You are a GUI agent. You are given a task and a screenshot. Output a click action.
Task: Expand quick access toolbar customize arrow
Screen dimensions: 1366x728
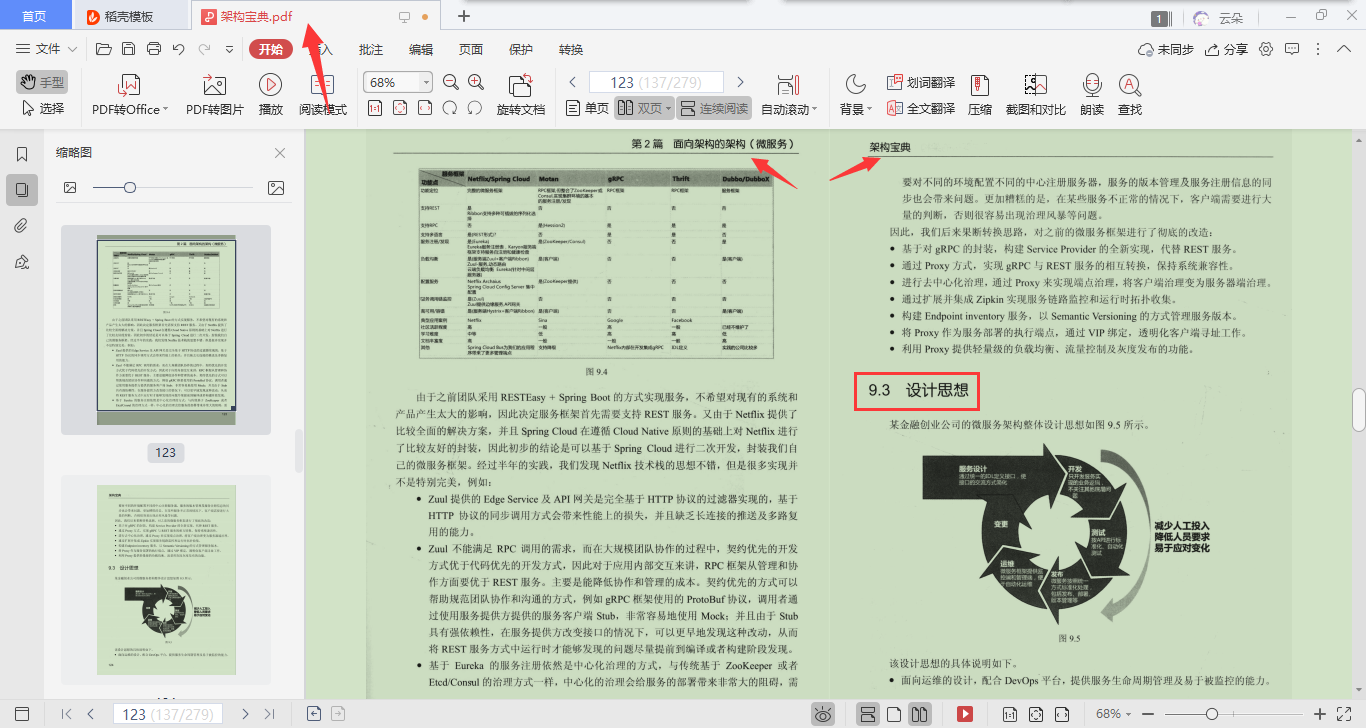[x=228, y=49]
